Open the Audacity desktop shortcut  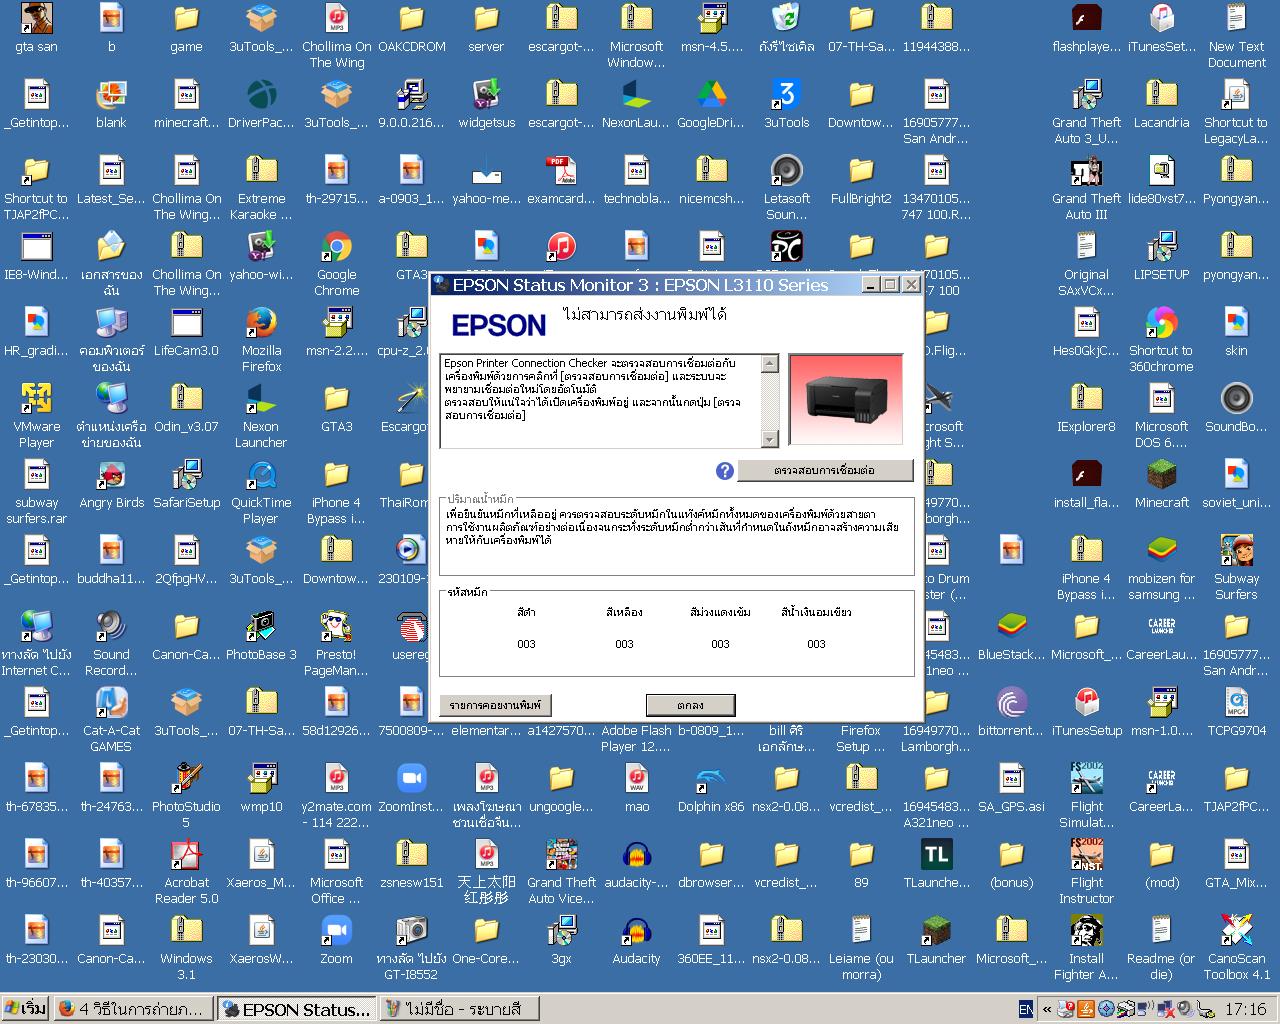(x=636, y=940)
